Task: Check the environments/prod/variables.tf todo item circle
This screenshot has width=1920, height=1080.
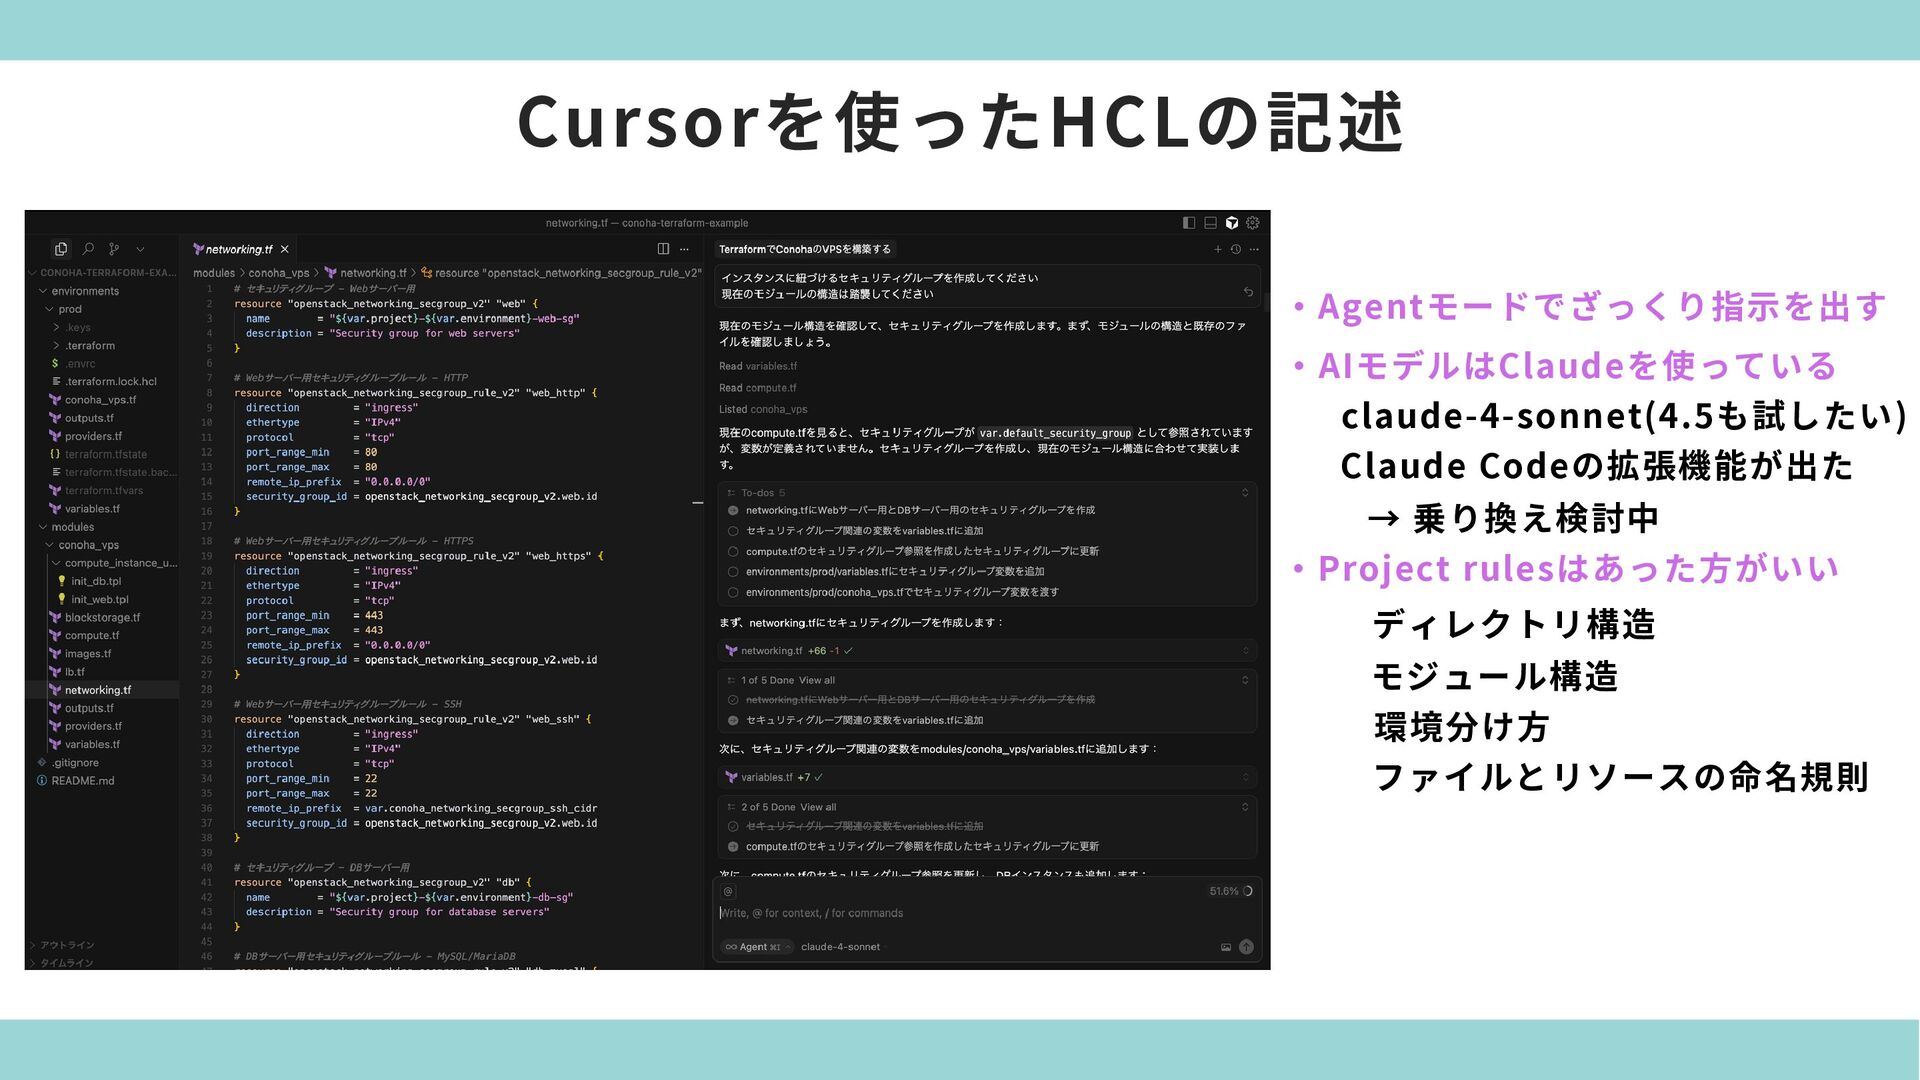Action: point(733,572)
